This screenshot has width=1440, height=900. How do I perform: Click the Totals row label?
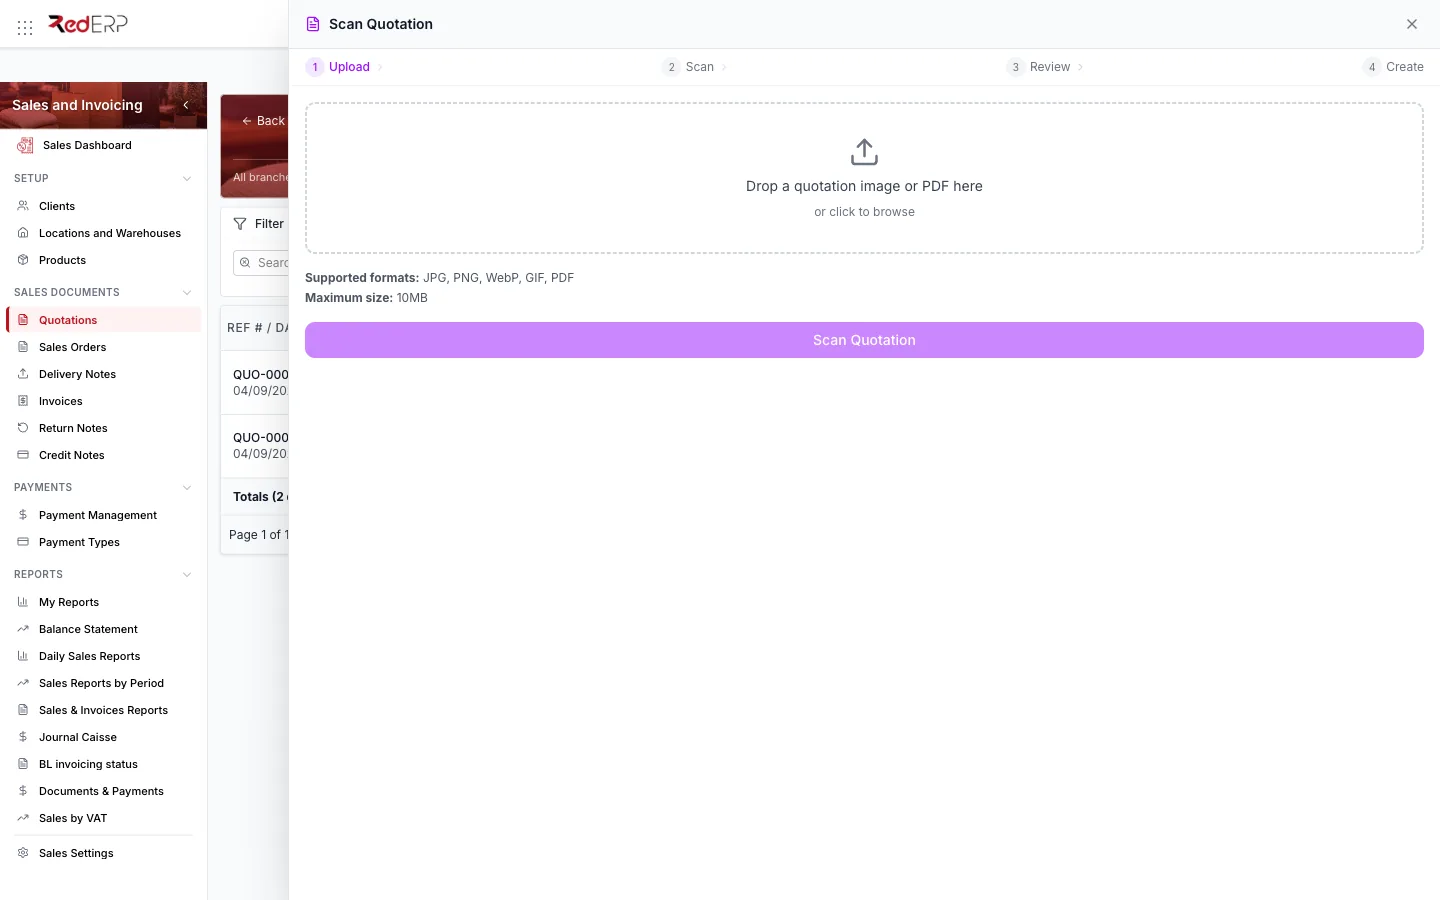click(260, 497)
